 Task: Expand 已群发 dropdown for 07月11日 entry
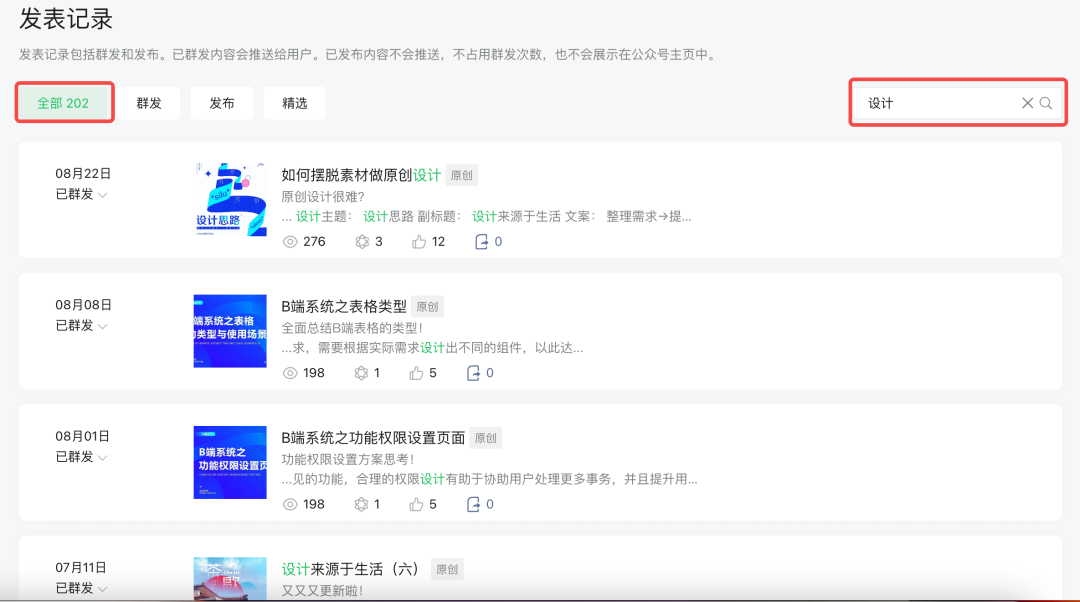[x=102, y=588]
